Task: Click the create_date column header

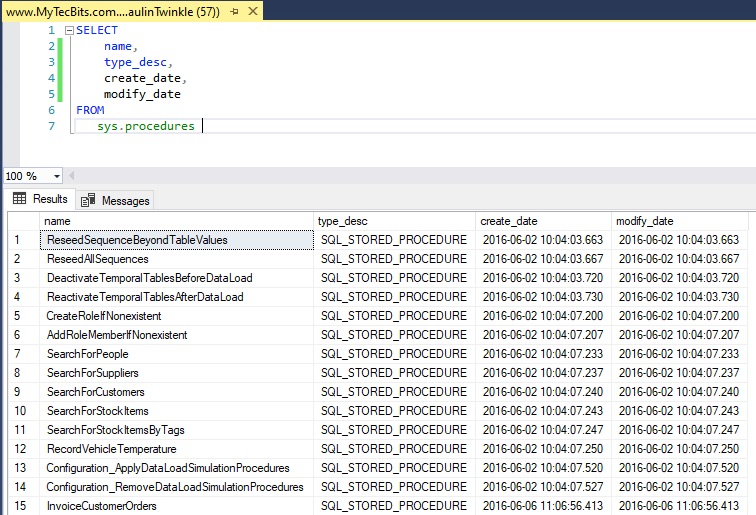Action: click(543, 221)
